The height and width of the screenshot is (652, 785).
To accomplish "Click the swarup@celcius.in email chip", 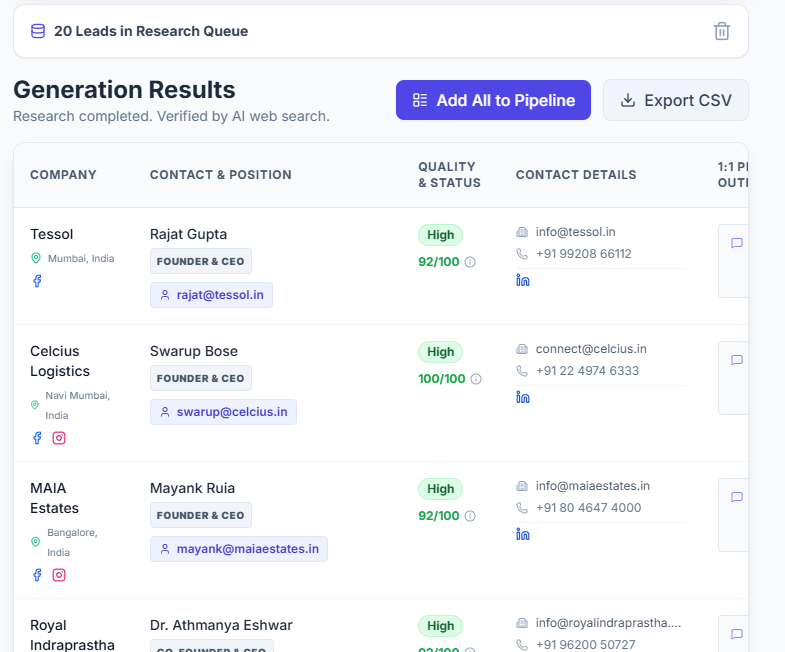I will 223,412.
